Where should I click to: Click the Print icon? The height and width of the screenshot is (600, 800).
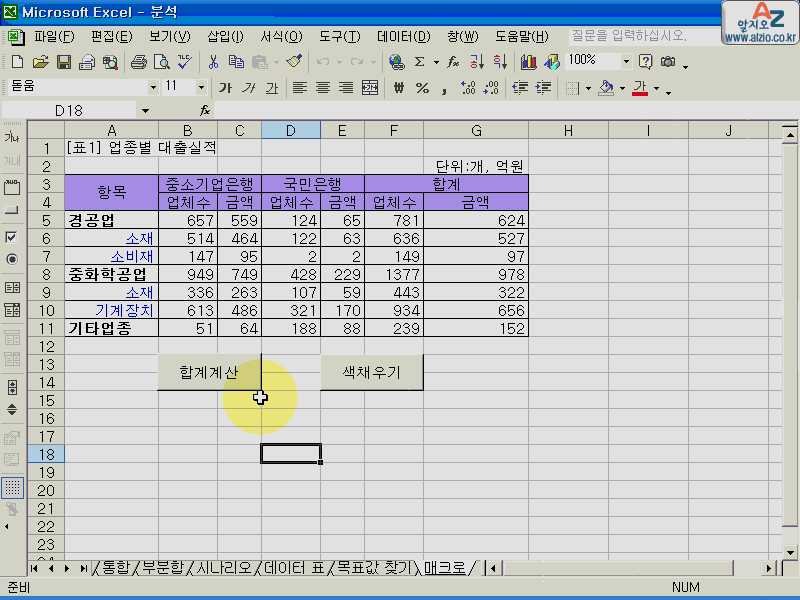(138, 62)
